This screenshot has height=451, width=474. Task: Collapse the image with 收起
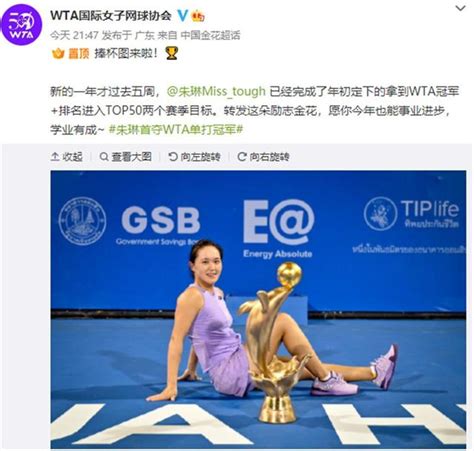point(67,157)
